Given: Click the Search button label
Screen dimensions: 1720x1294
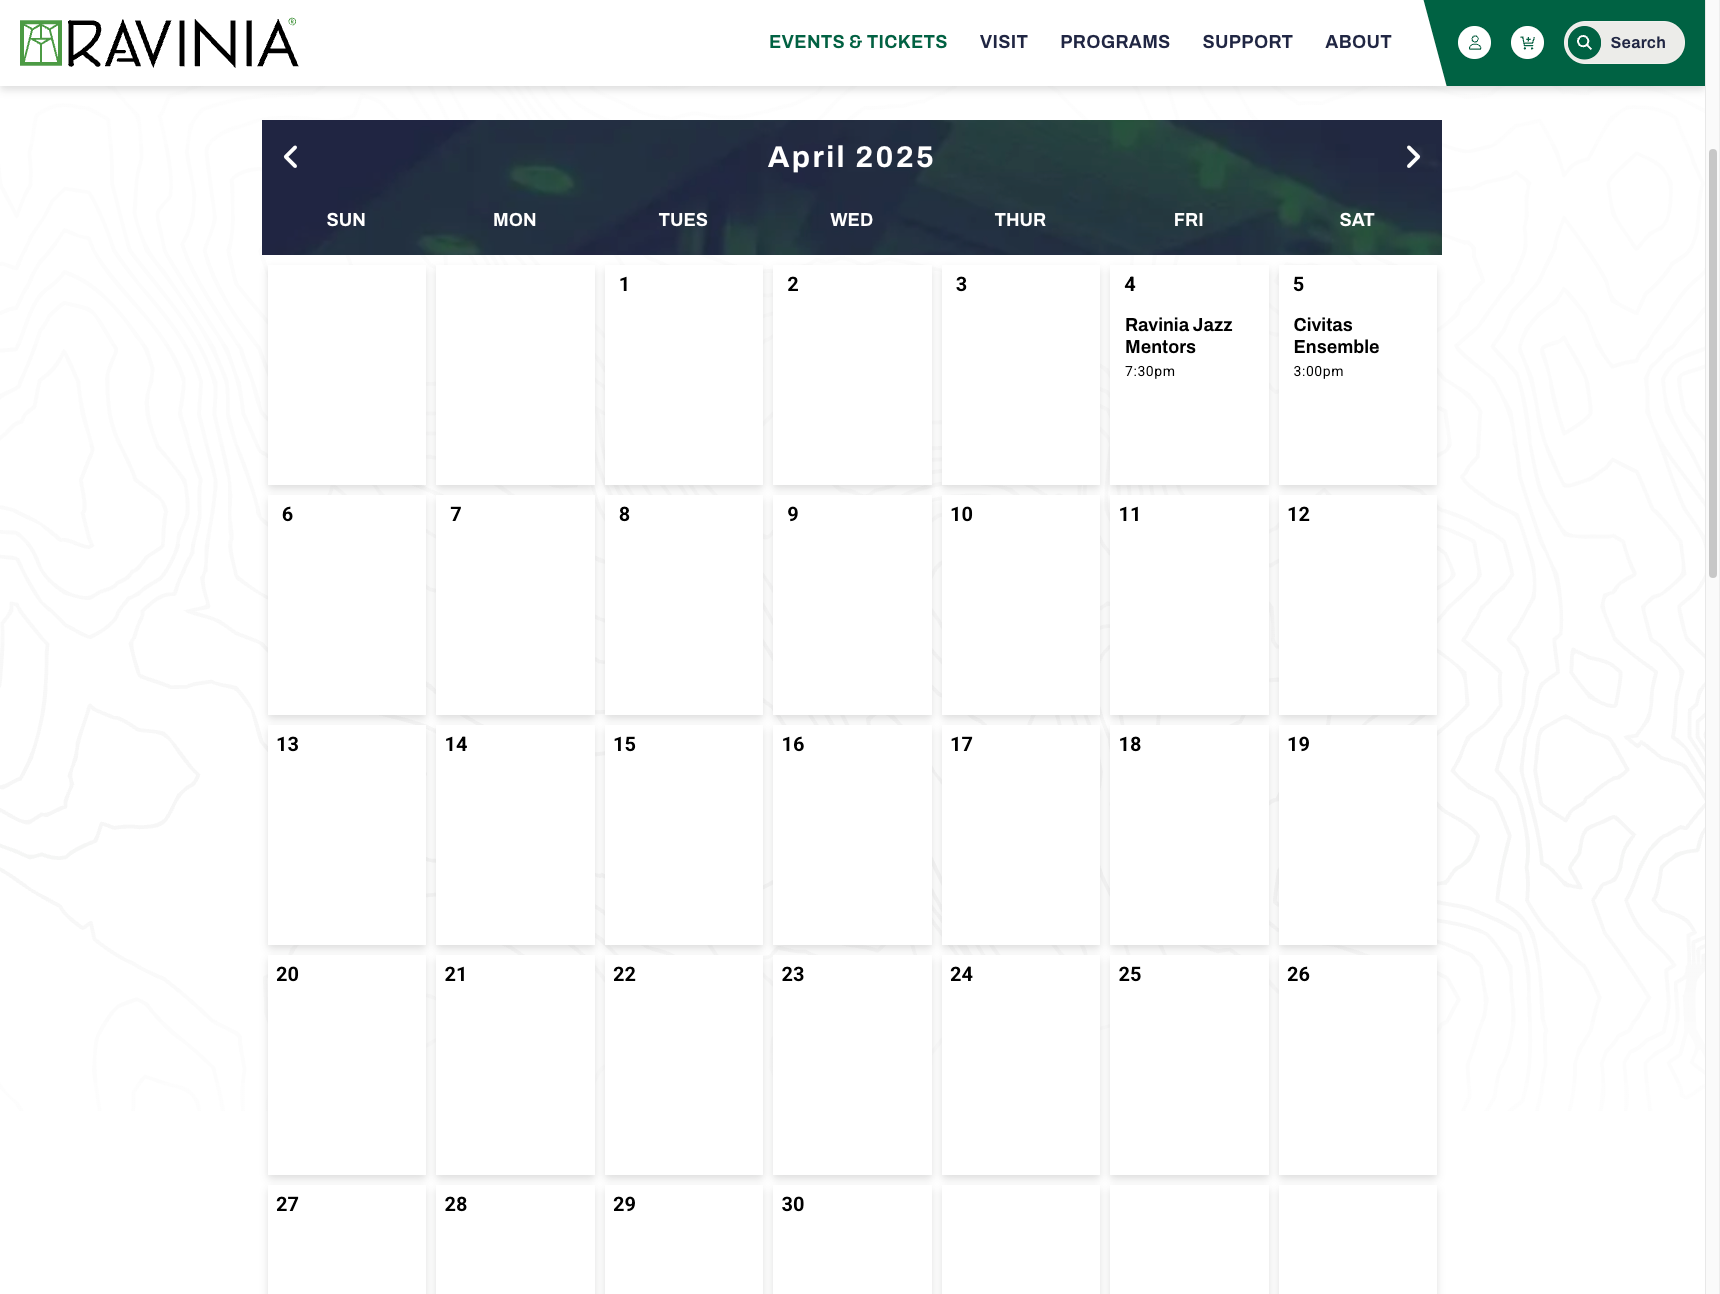Looking at the screenshot, I should pos(1638,43).
